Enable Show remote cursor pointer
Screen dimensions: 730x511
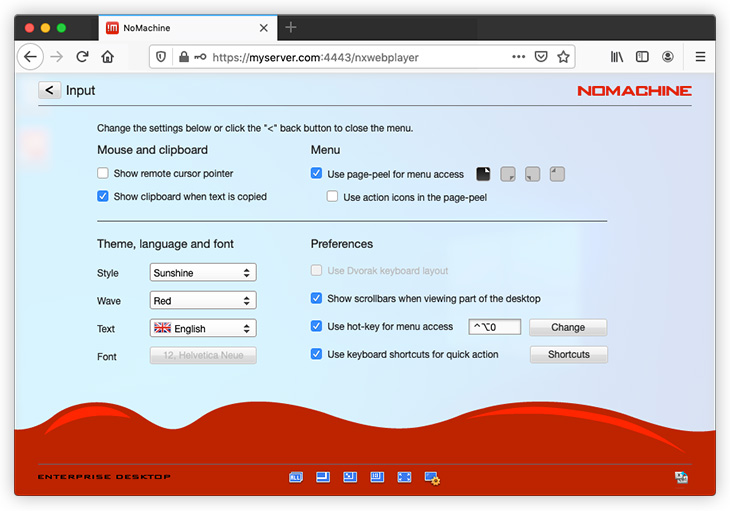click(103, 173)
